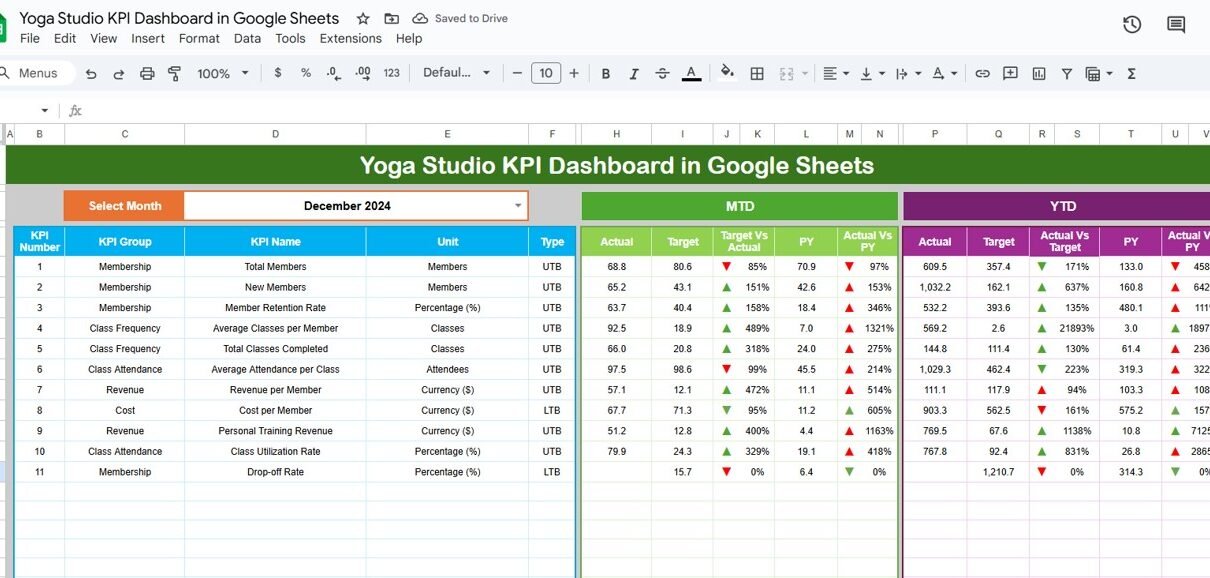Open the text rotation dropdown
This screenshot has height=578, width=1210.
[x=944, y=73]
